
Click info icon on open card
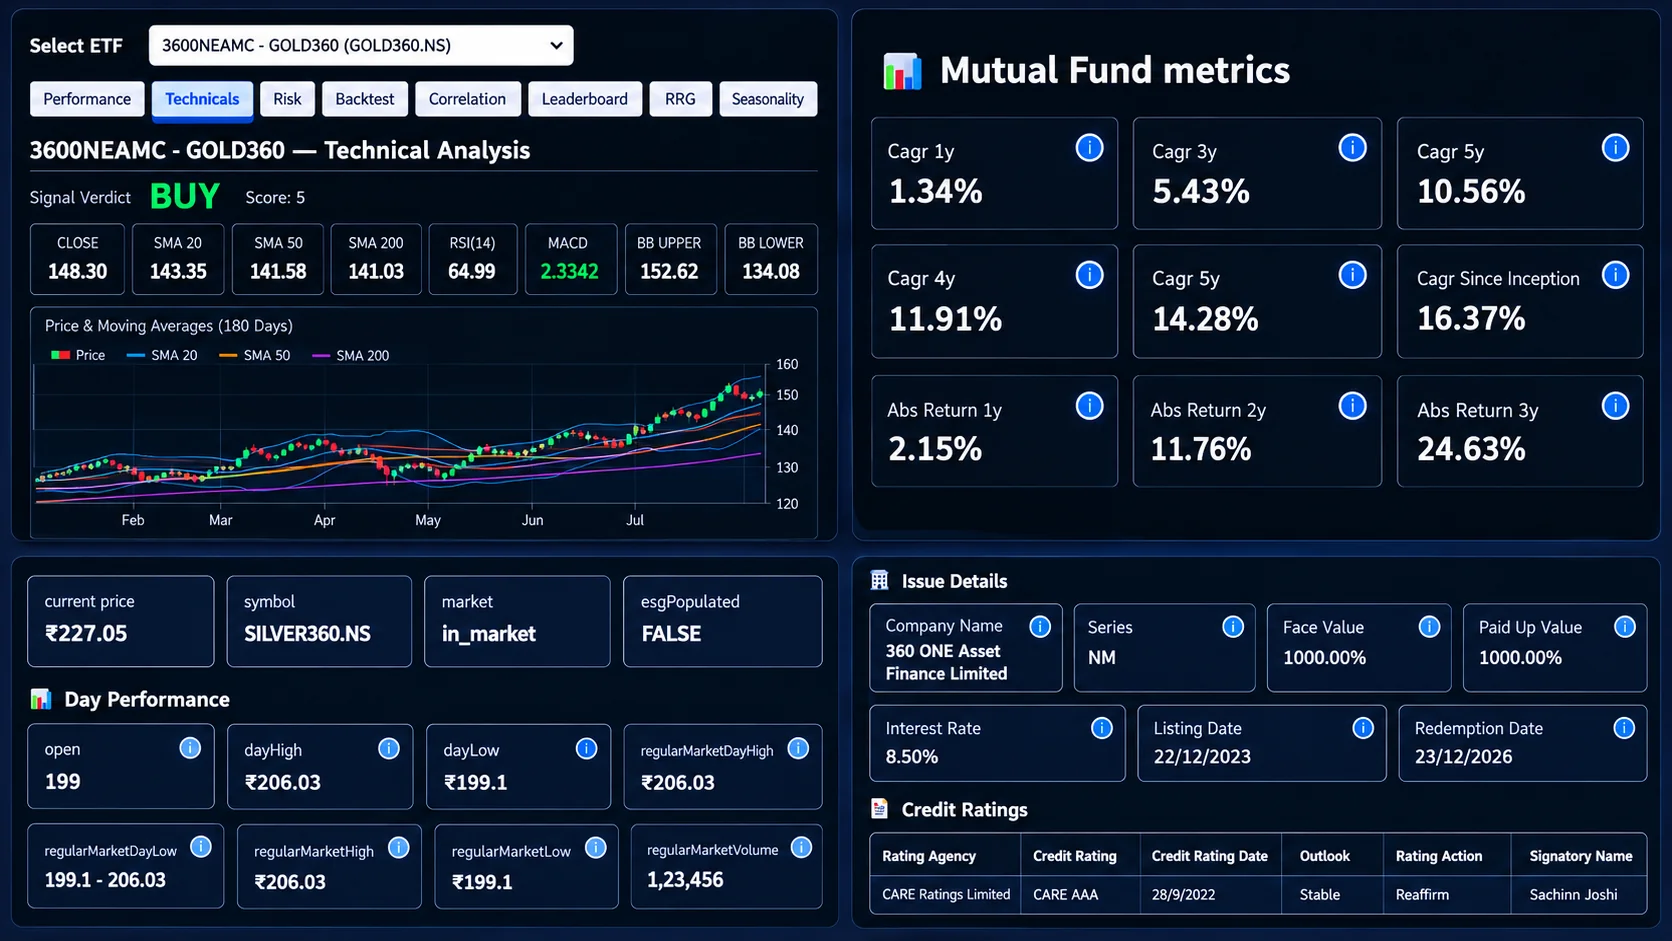pyautogui.click(x=190, y=748)
